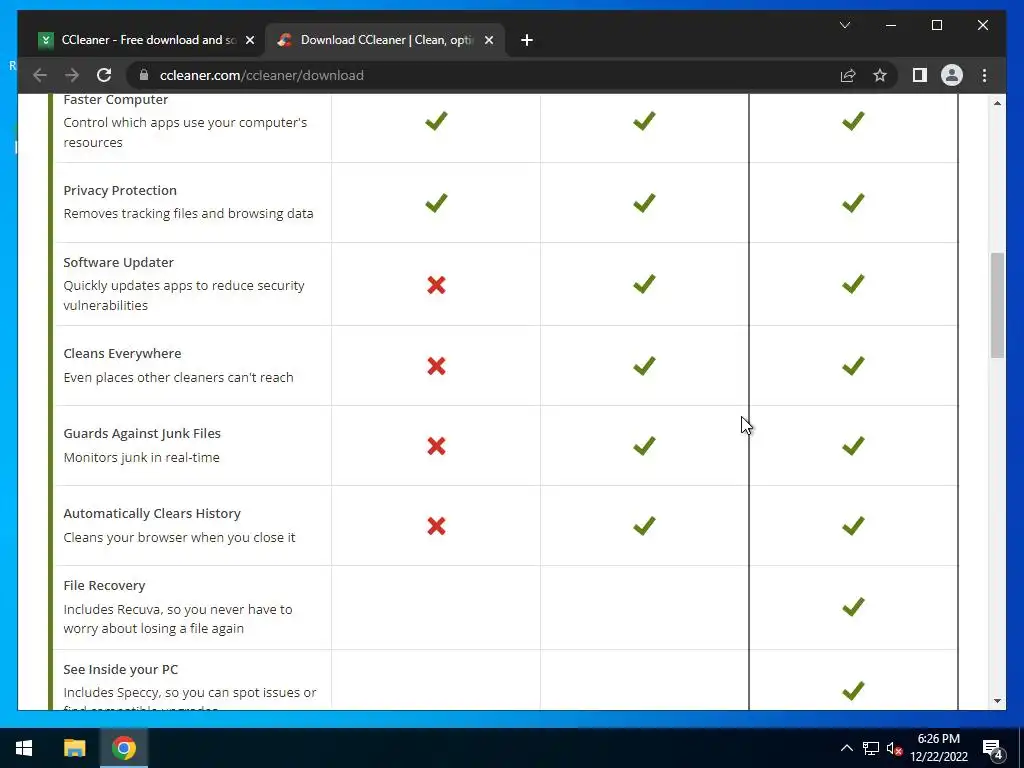The width and height of the screenshot is (1024, 768).
Task: Click the Cleans Everywhere red cross
Action: click(x=436, y=366)
